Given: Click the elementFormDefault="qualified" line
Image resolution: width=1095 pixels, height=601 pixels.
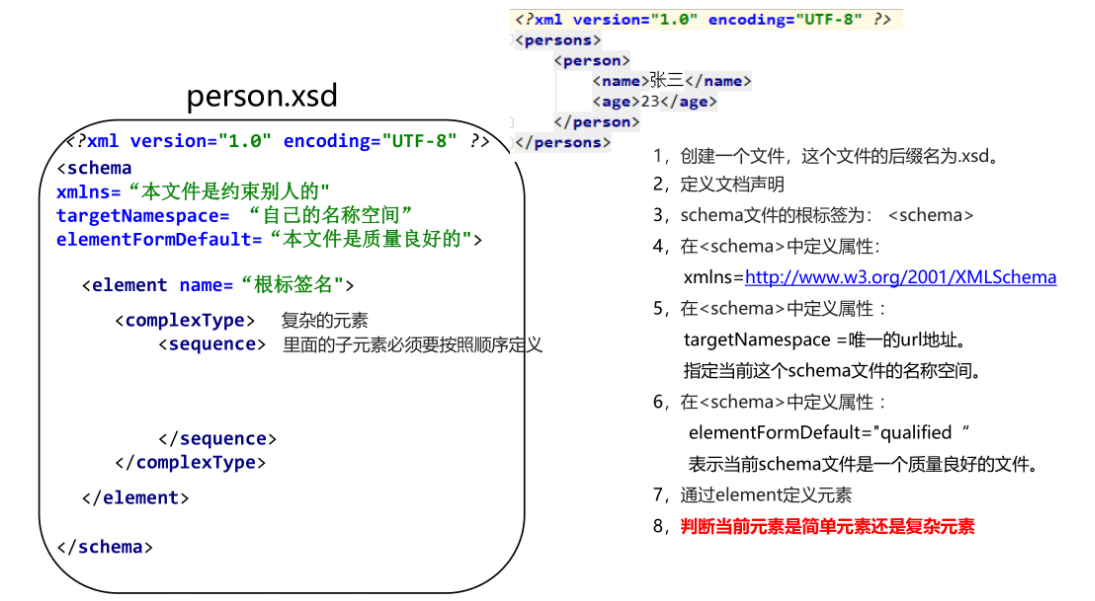Looking at the screenshot, I should (829, 433).
